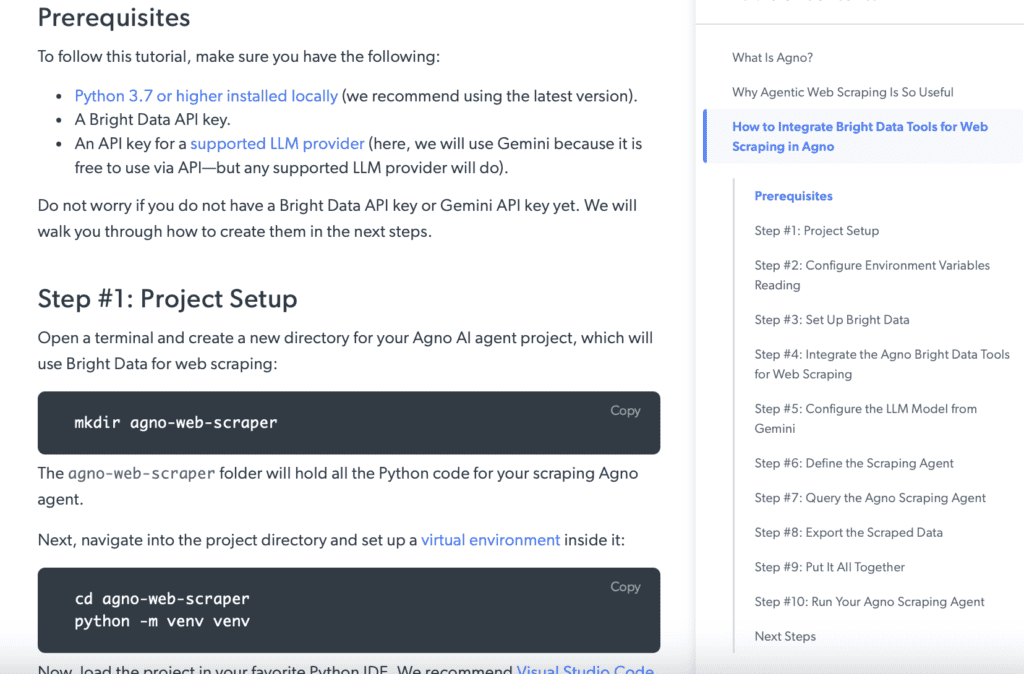This screenshot has width=1024, height=674.
Task: Go to Step #8: Export Scraped Data
Action: (848, 533)
